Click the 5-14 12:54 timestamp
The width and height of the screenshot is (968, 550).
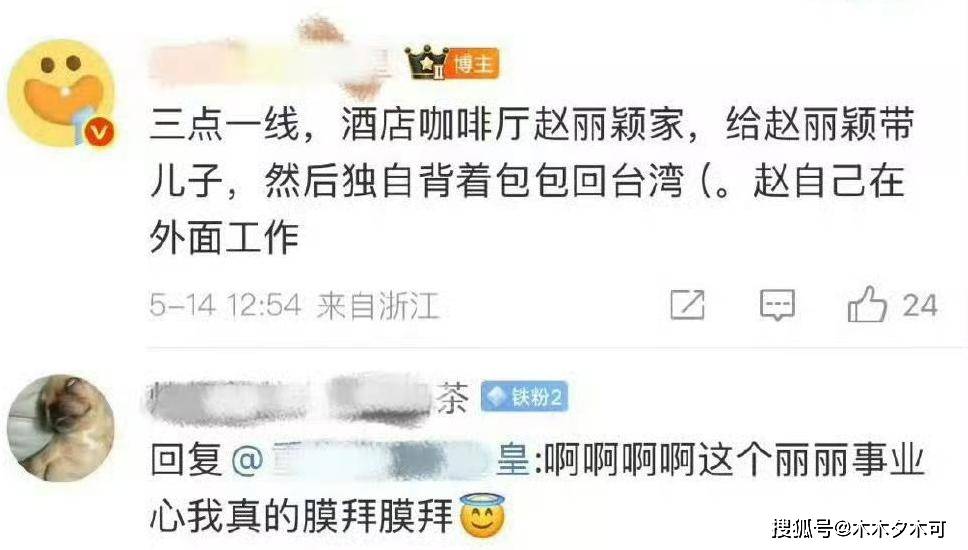(x=225, y=306)
